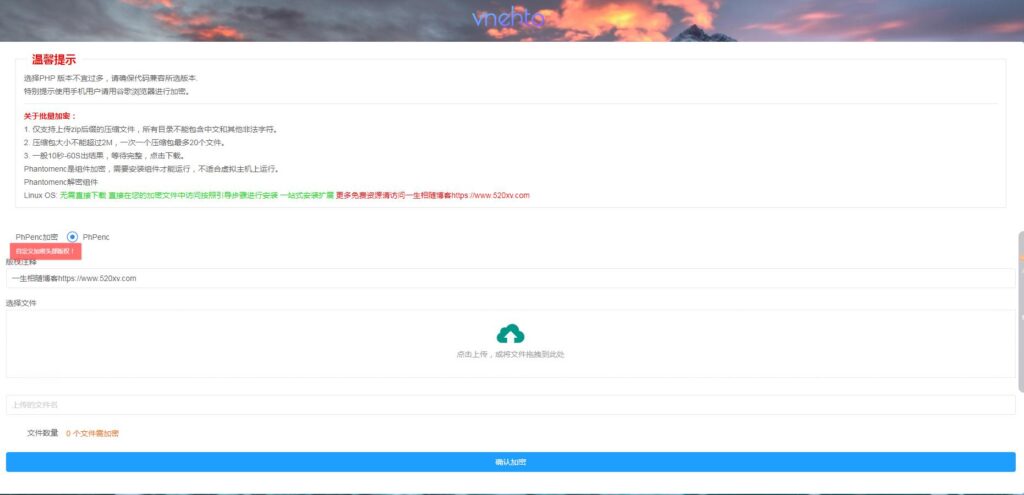The width and height of the screenshot is (1024, 495).
Task: Click the orange 0 个文件需加密 counter
Action: pyautogui.click(x=92, y=433)
